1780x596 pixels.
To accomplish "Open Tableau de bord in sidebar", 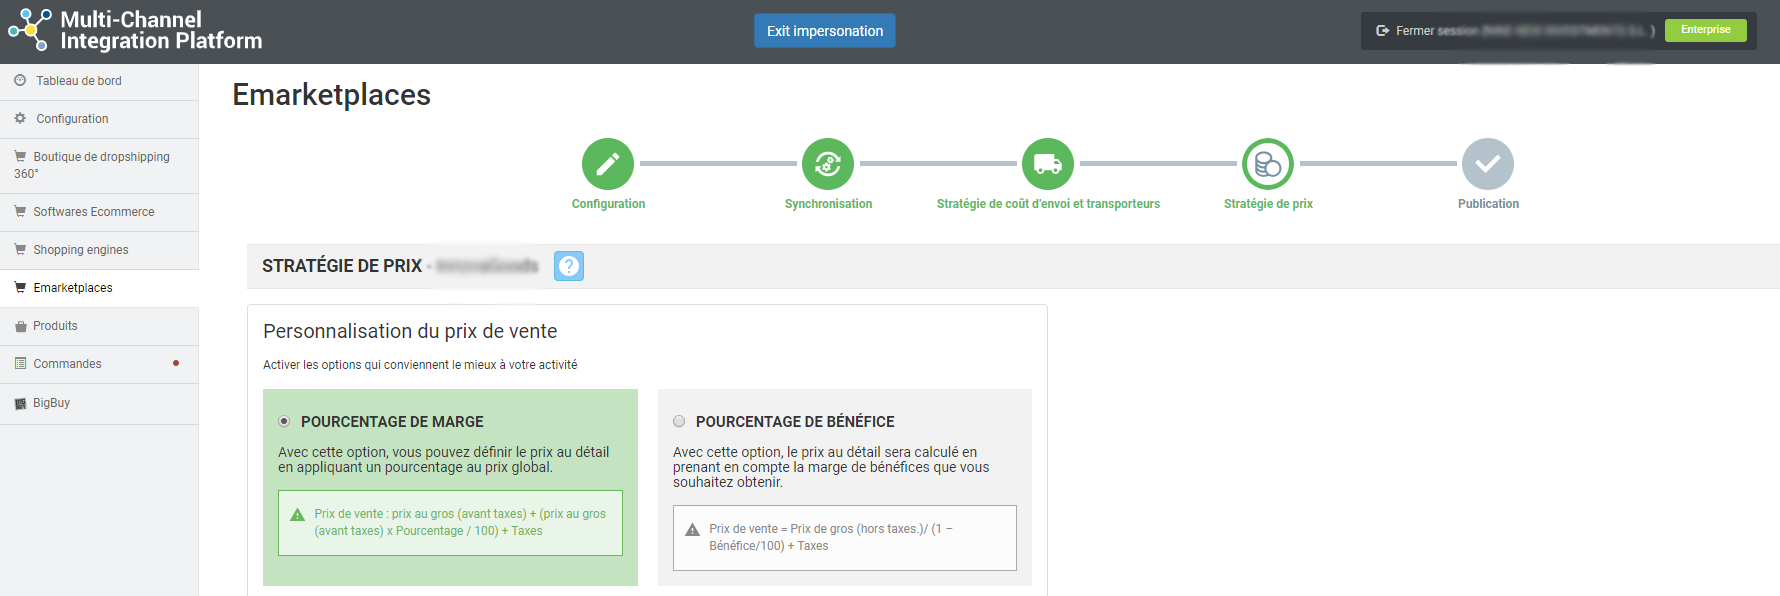I will coord(79,81).
